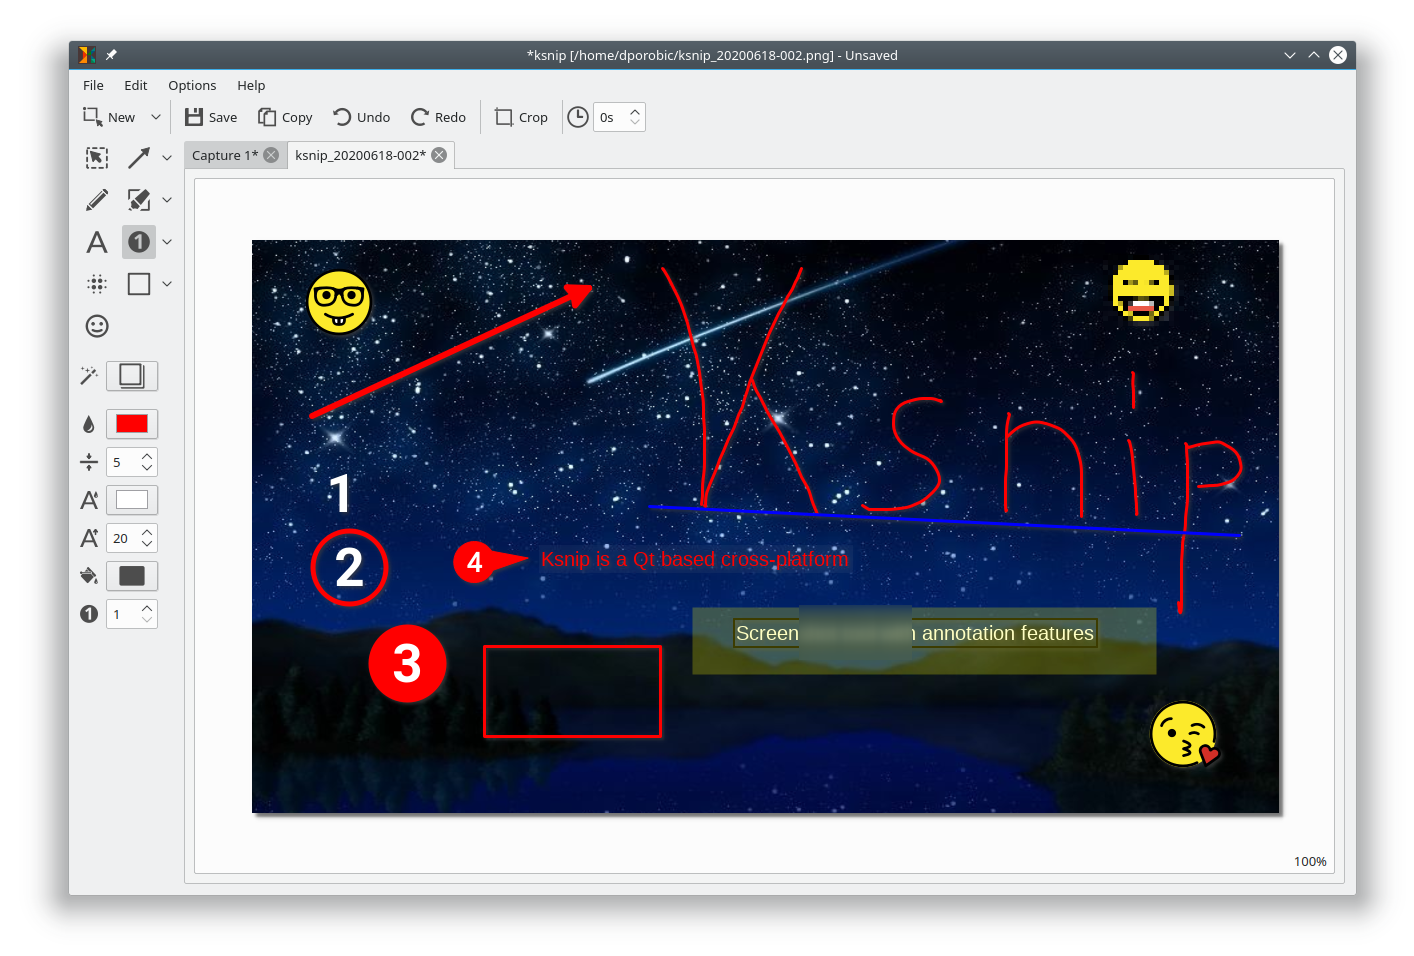Increase the line width value
This screenshot has width=1414, height=956.
(x=147, y=456)
